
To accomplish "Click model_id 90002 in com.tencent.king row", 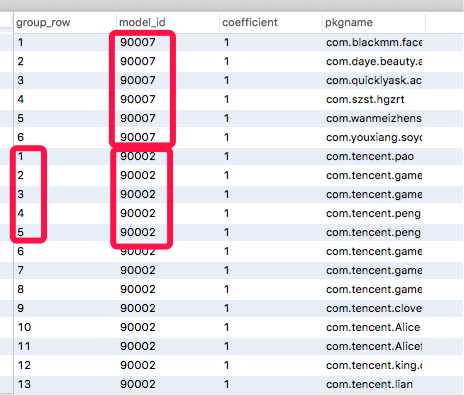I will (x=138, y=365).
